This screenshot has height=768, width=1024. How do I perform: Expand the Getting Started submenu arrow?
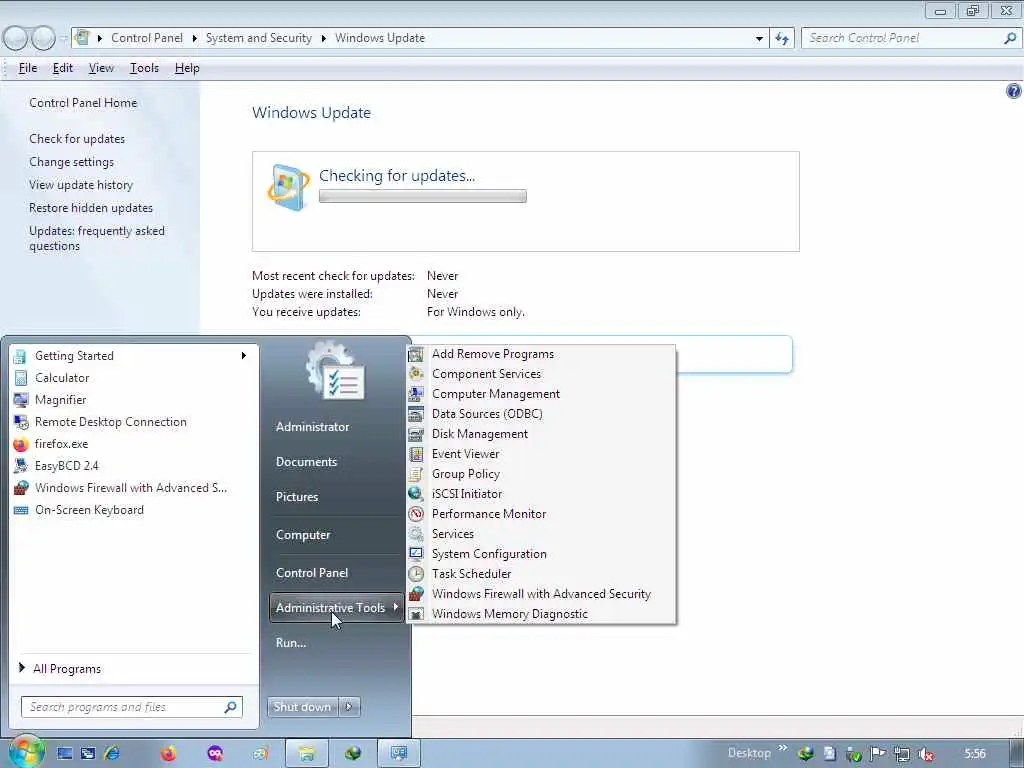click(244, 355)
